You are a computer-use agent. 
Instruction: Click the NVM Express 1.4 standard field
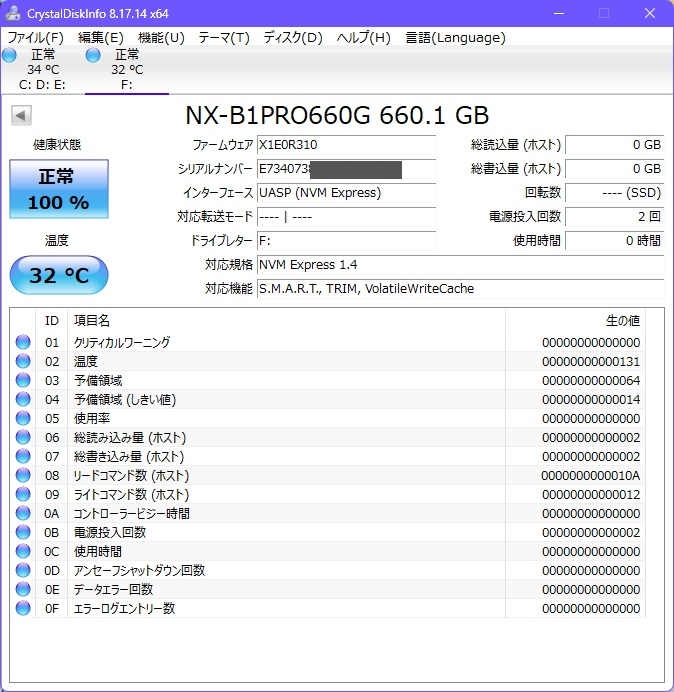click(x=460, y=265)
